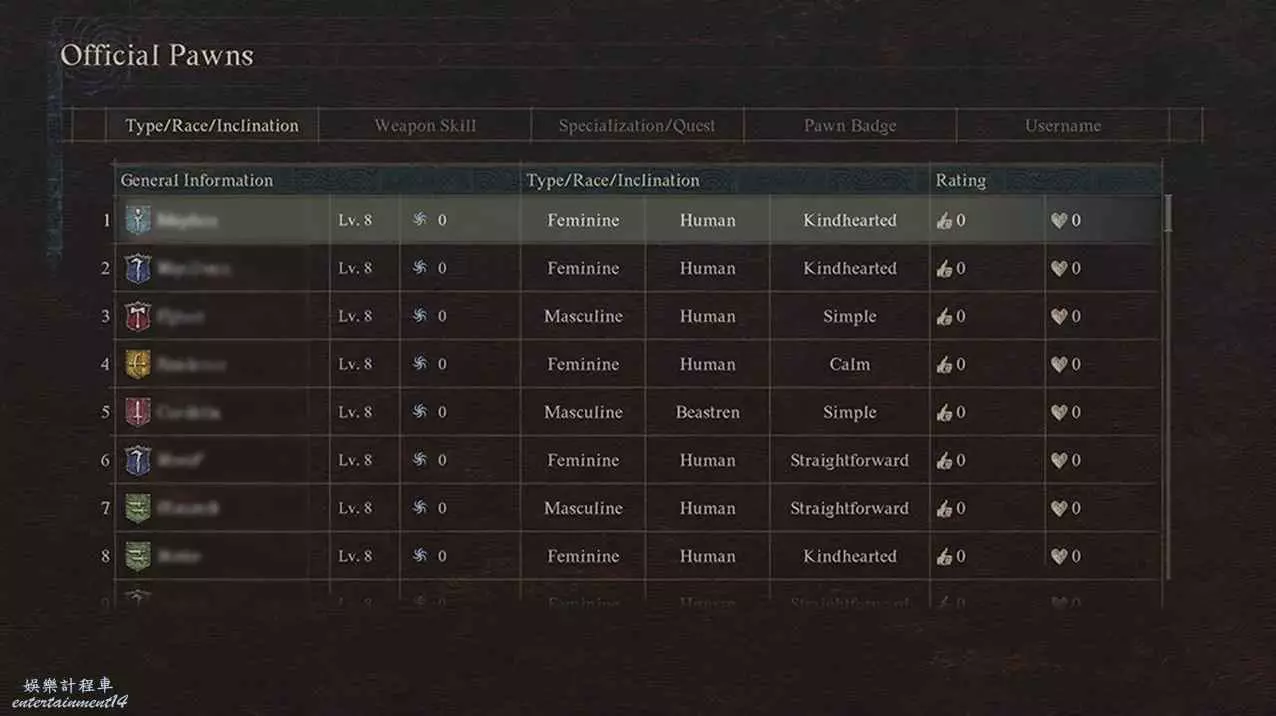Click the yellow vocation badge in row 4
This screenshot has width=1276, height=716.
[138, 364]
